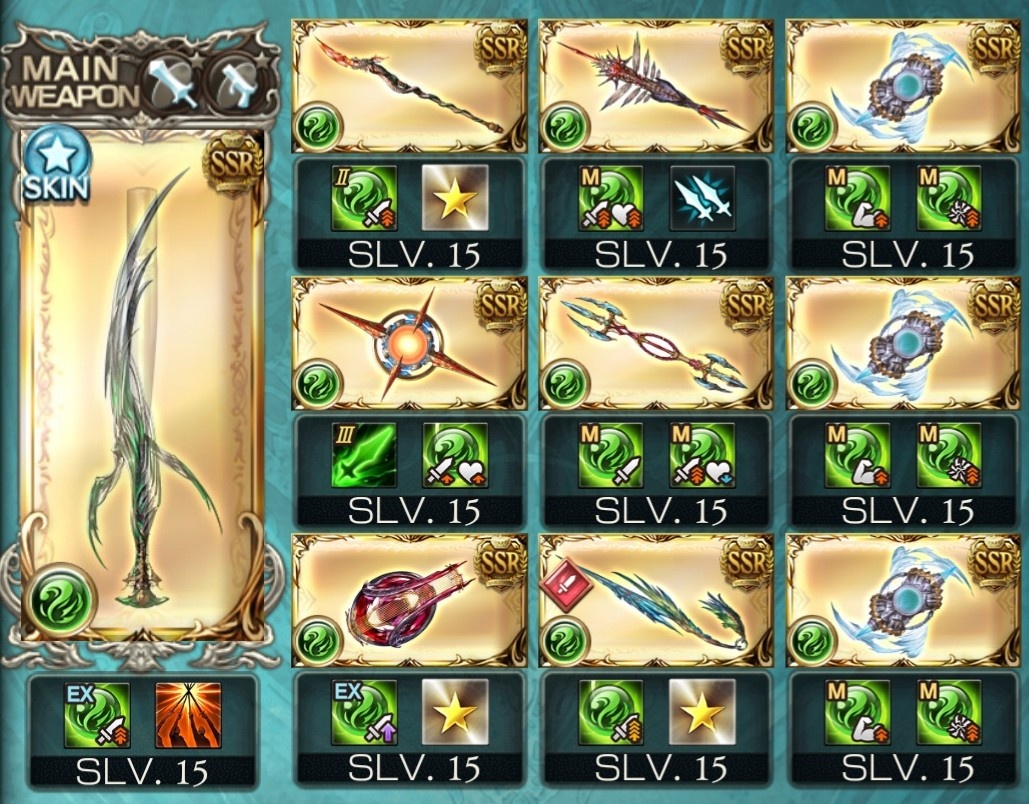Click the M muscle-arm skill under bottom gauntlet
This screenshot has height=804, width=1029.
(x=858, y=712)
